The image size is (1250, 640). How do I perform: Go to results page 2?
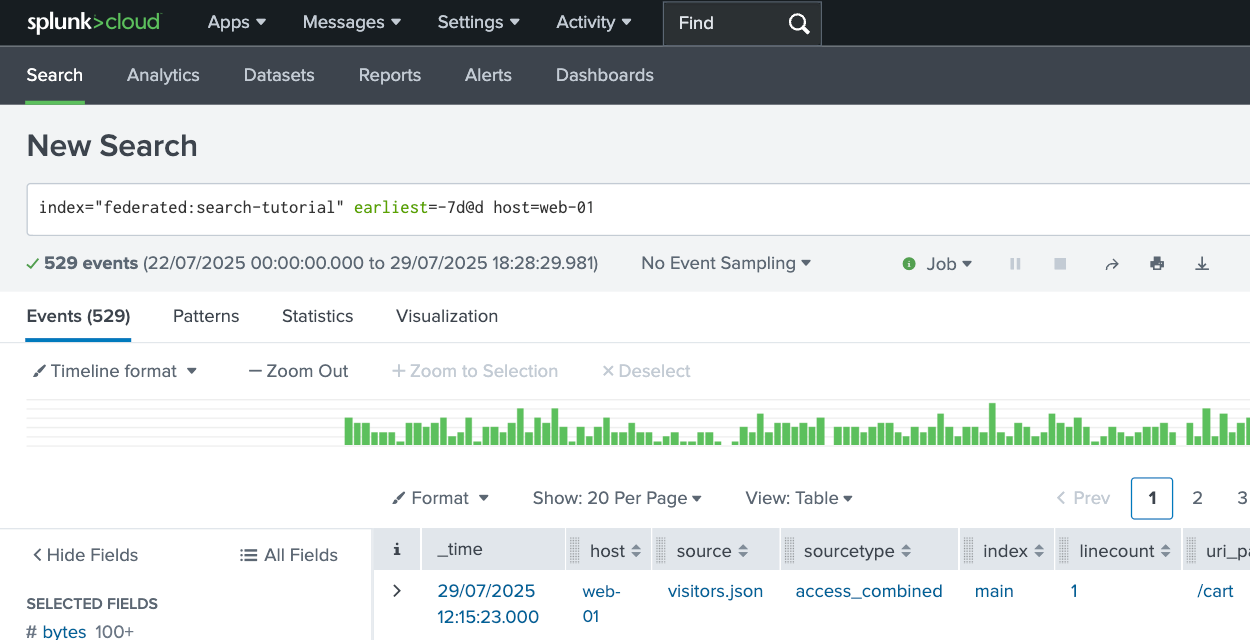point(1197,498)
